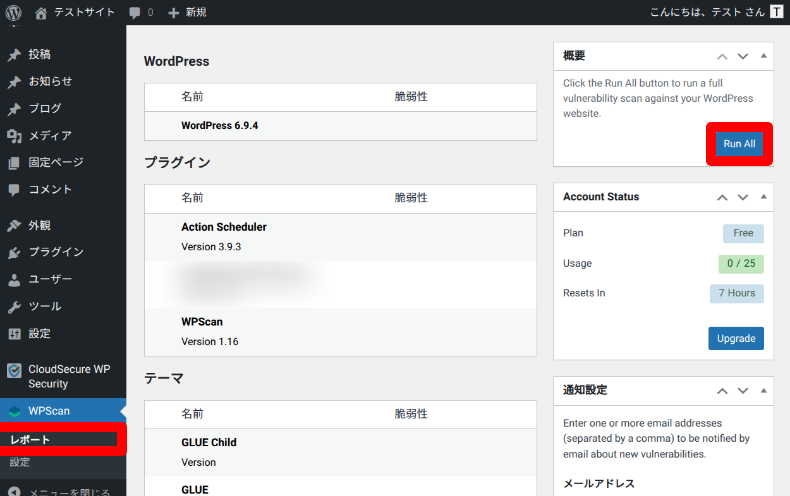Click the wrench icon beside ツール

pos(14,307)
